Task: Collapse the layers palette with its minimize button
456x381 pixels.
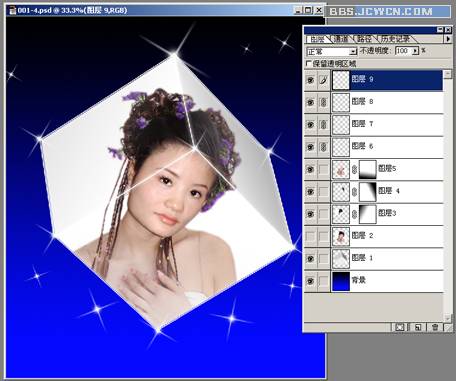Action: [440, 30]
